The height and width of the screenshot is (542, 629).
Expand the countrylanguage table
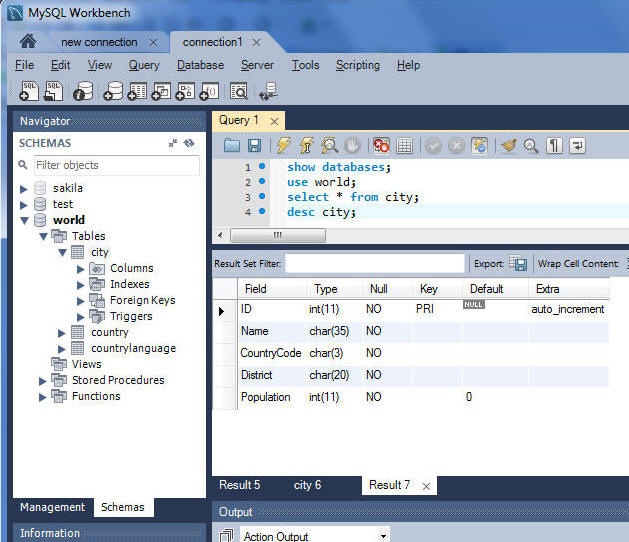61,349
